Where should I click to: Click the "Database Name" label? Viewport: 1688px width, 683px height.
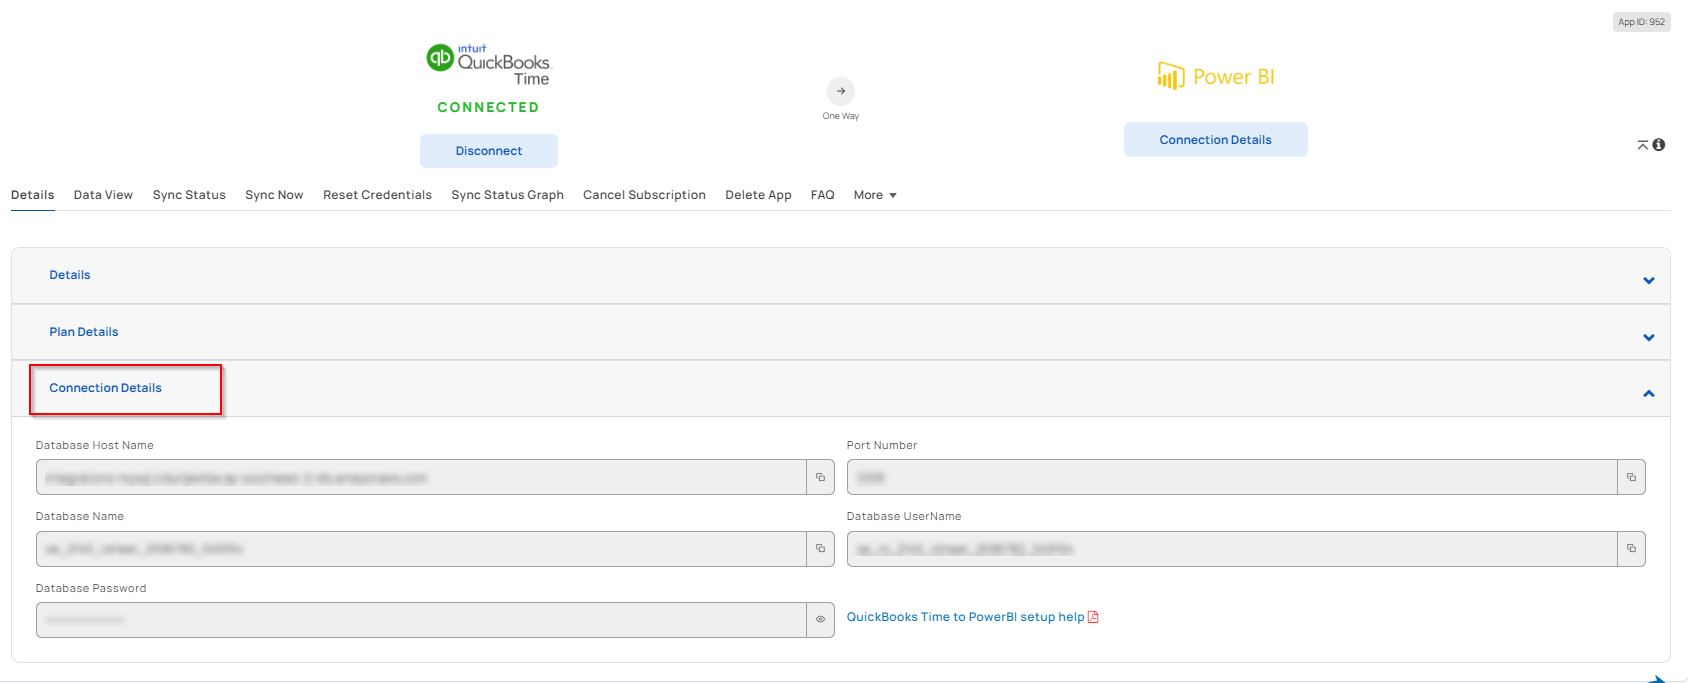pos(80,516)
